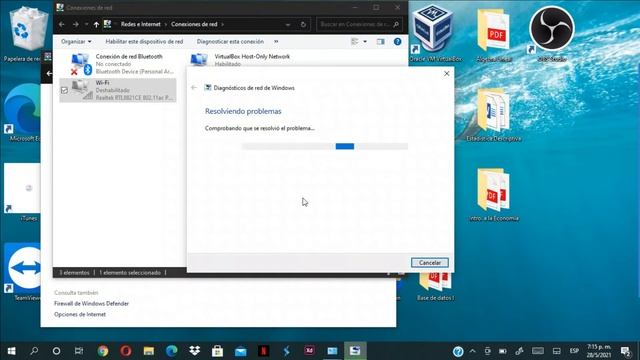Click Diagnosticar esta conexión
This screenshot has width=640, height=360.
coord(230,42)
